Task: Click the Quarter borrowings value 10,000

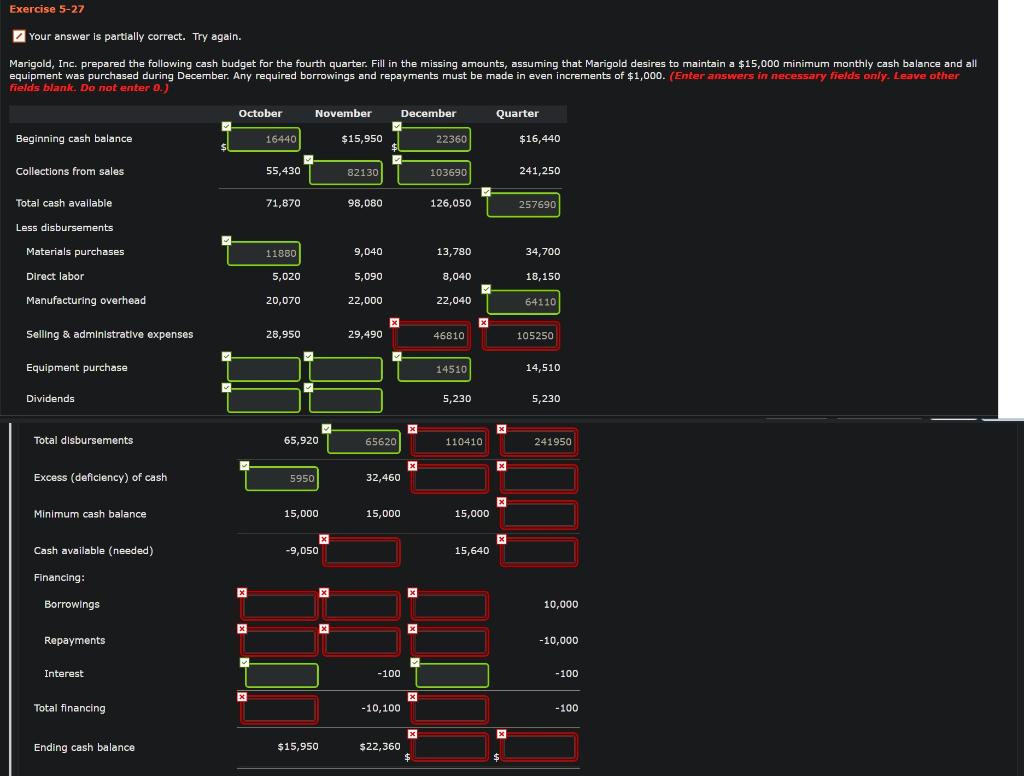Action: 560,604
